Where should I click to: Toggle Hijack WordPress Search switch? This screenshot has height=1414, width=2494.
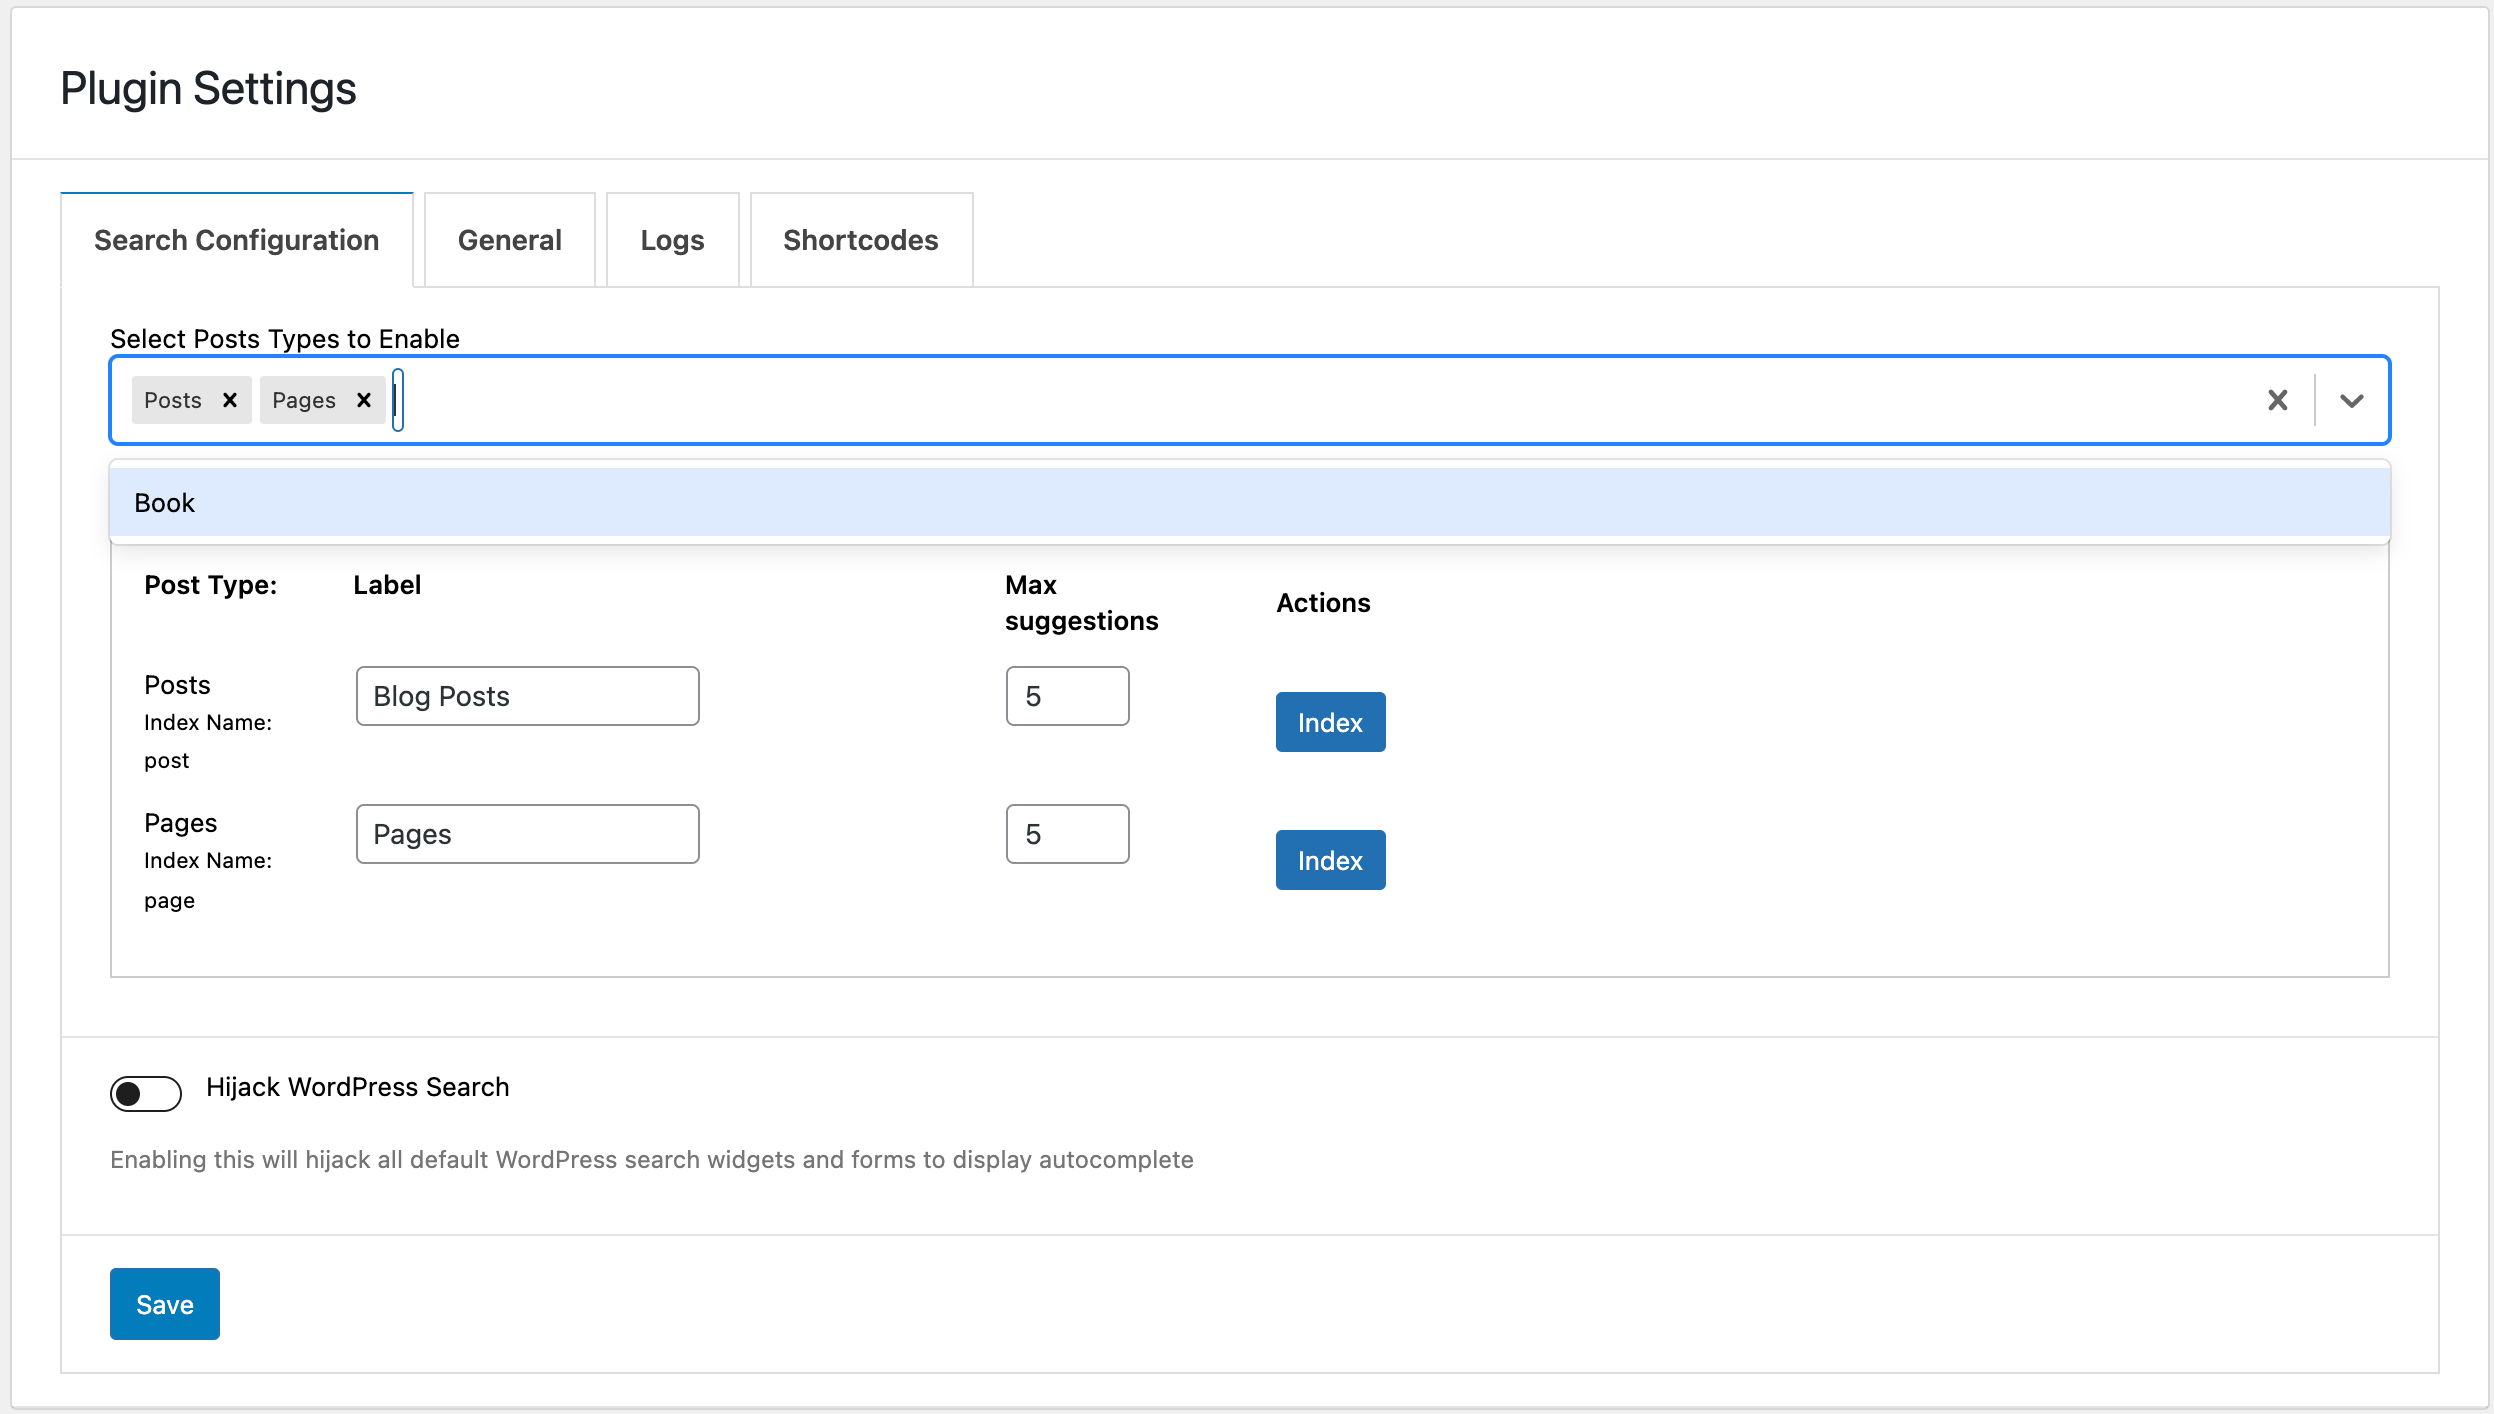[146, 1094]
